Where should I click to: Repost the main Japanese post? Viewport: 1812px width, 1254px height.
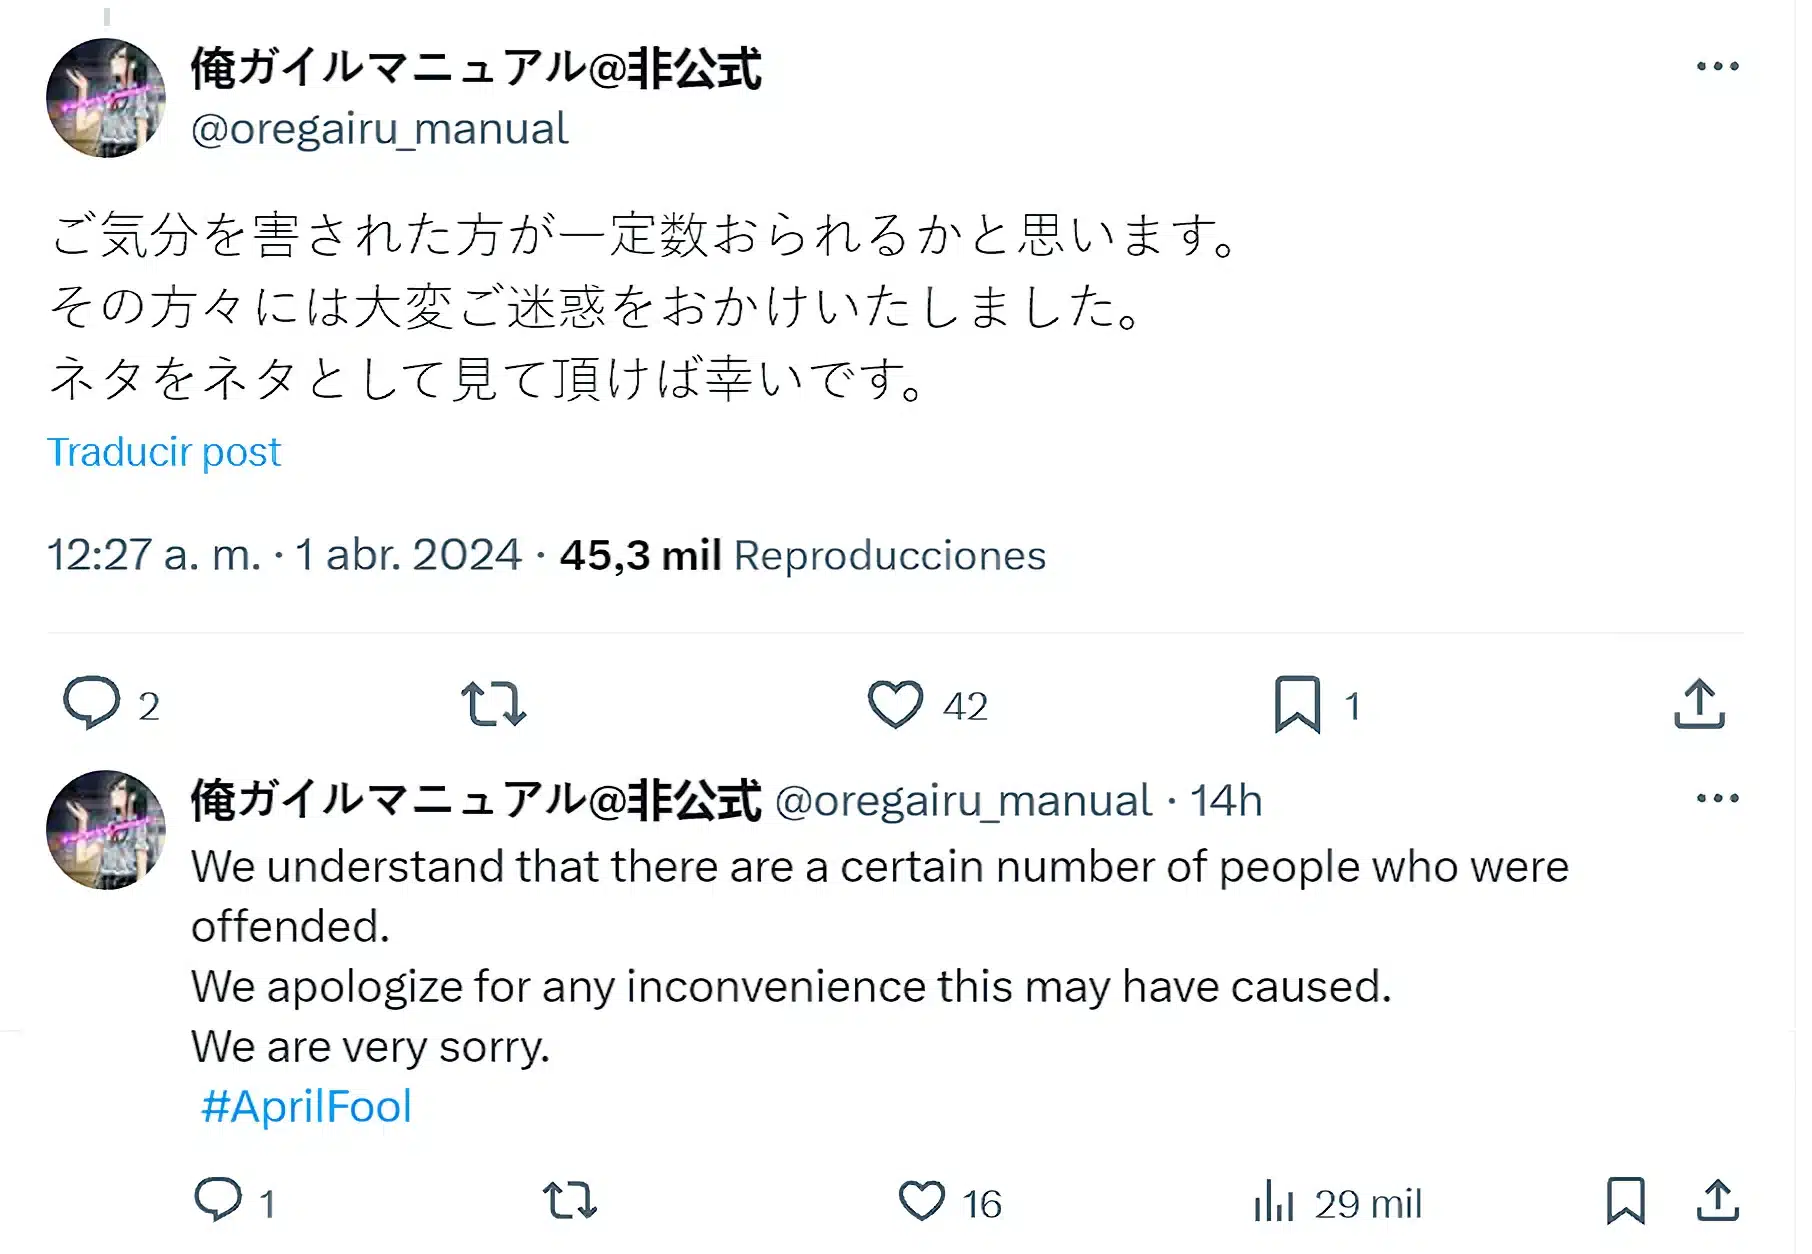(493, 704)
